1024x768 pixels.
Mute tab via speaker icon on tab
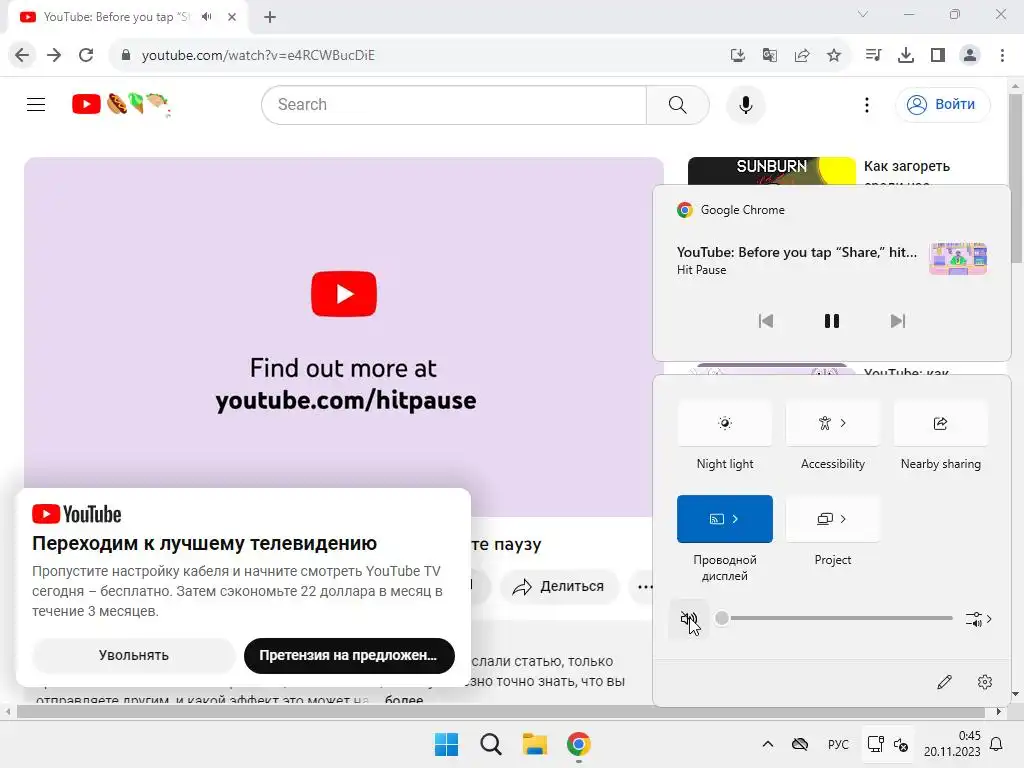tap(207, 17)
